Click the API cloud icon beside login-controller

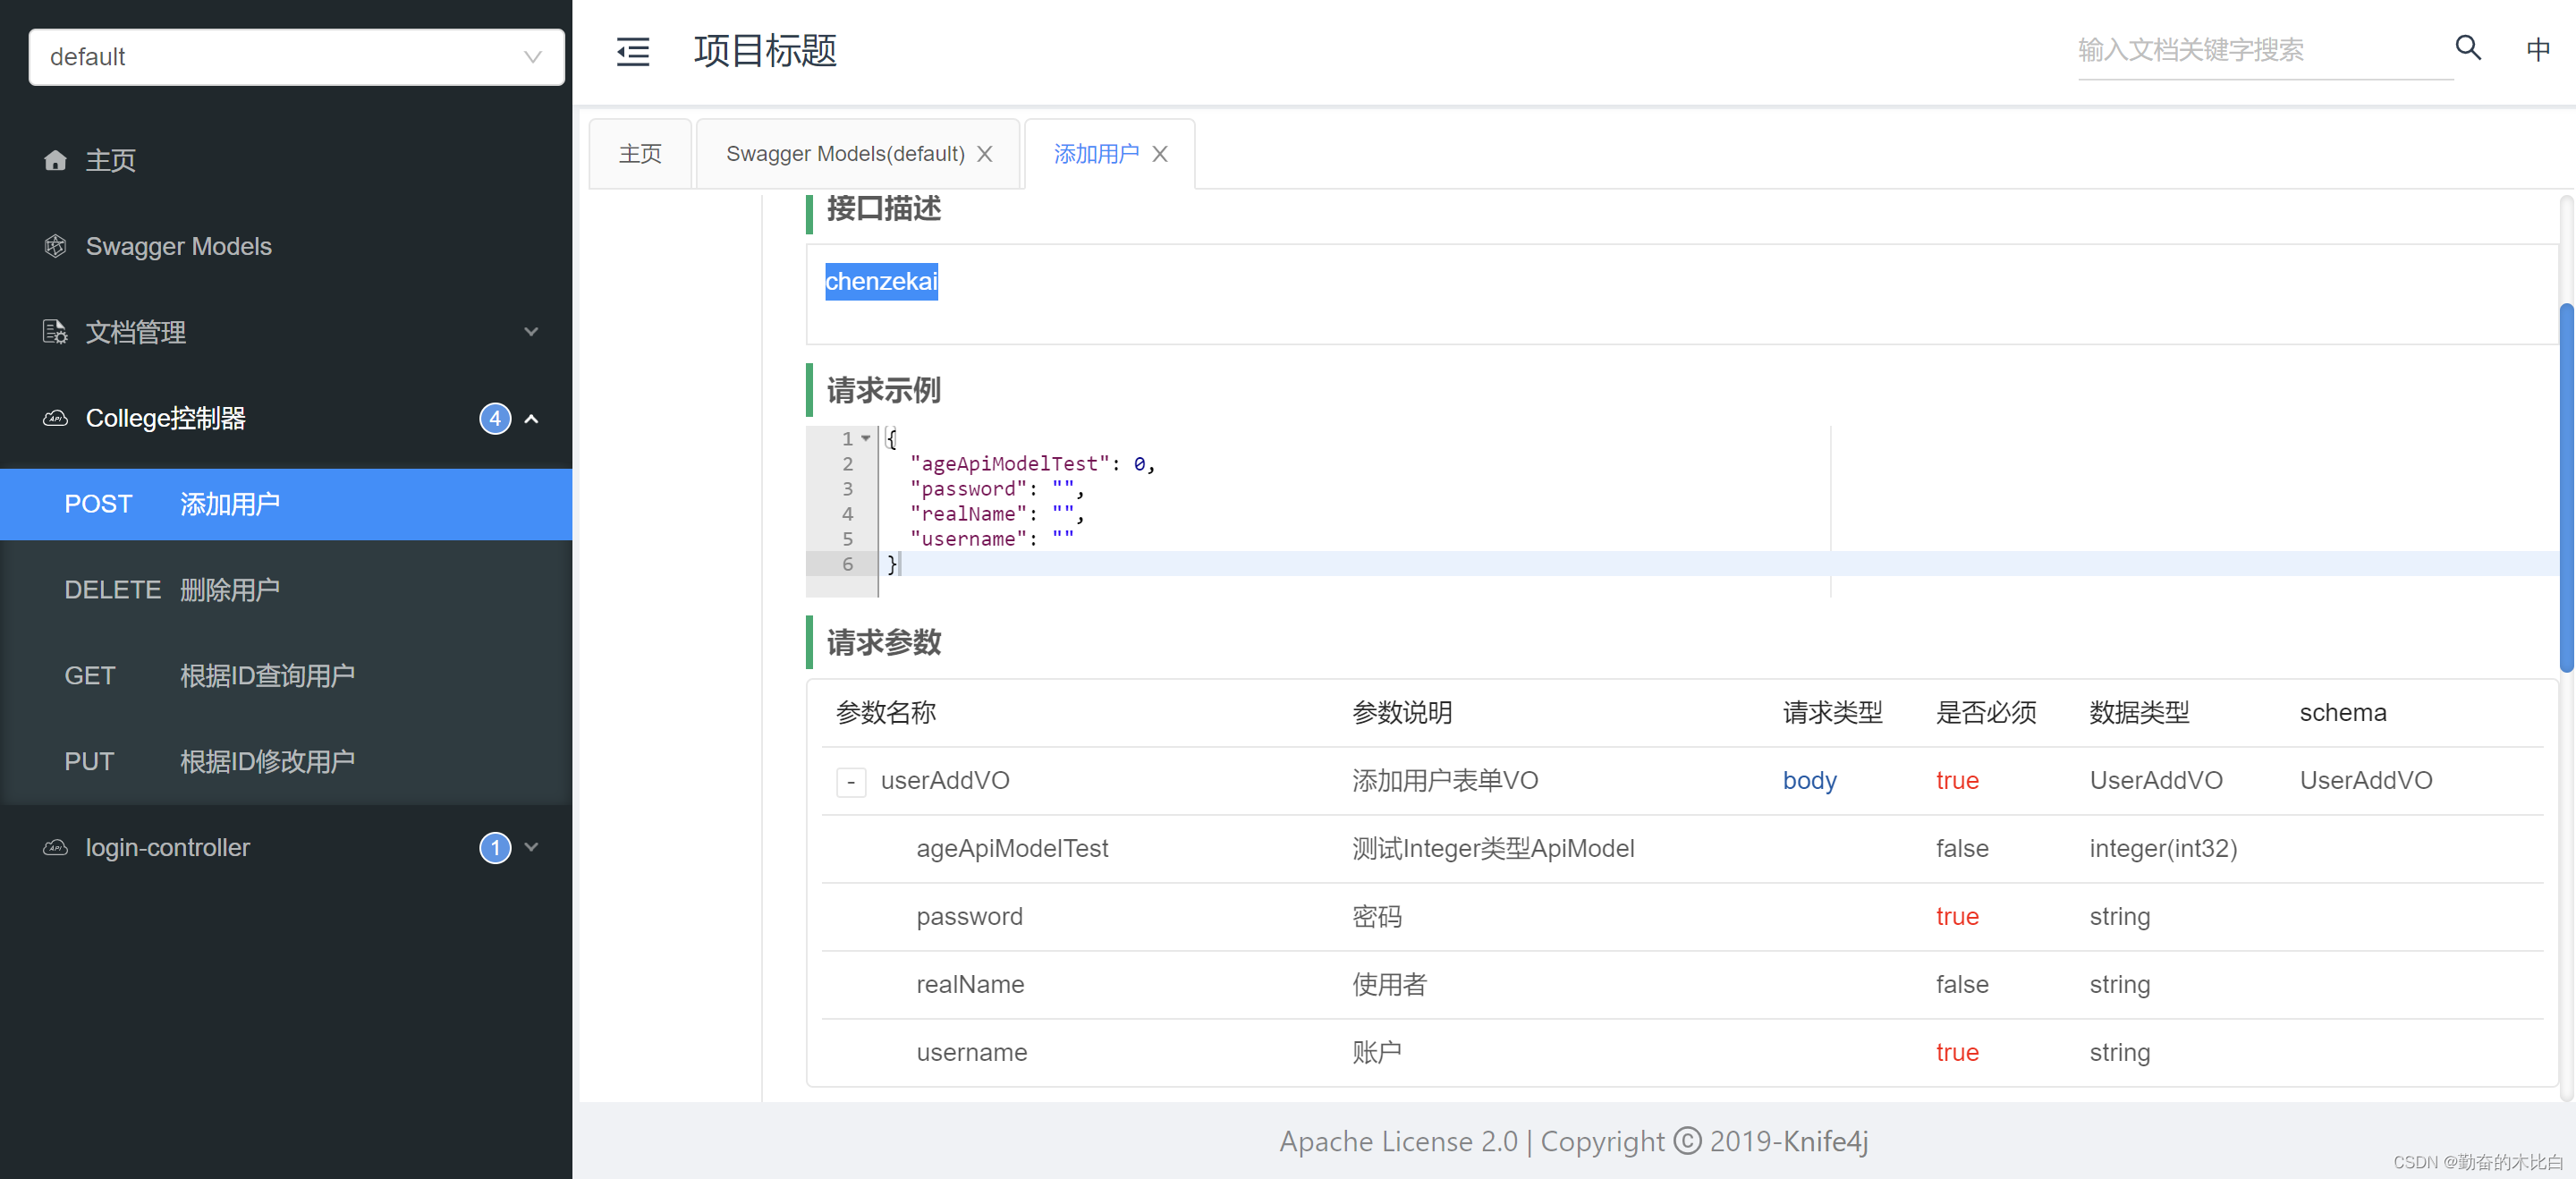click(55, 847)
